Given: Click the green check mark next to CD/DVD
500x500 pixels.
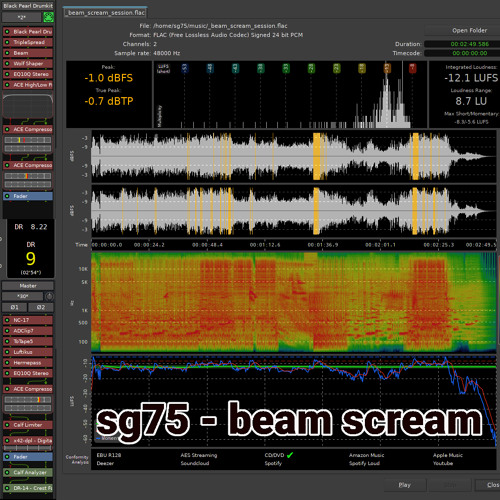Looking at the screenshot, I should click(x=290, y=455).
